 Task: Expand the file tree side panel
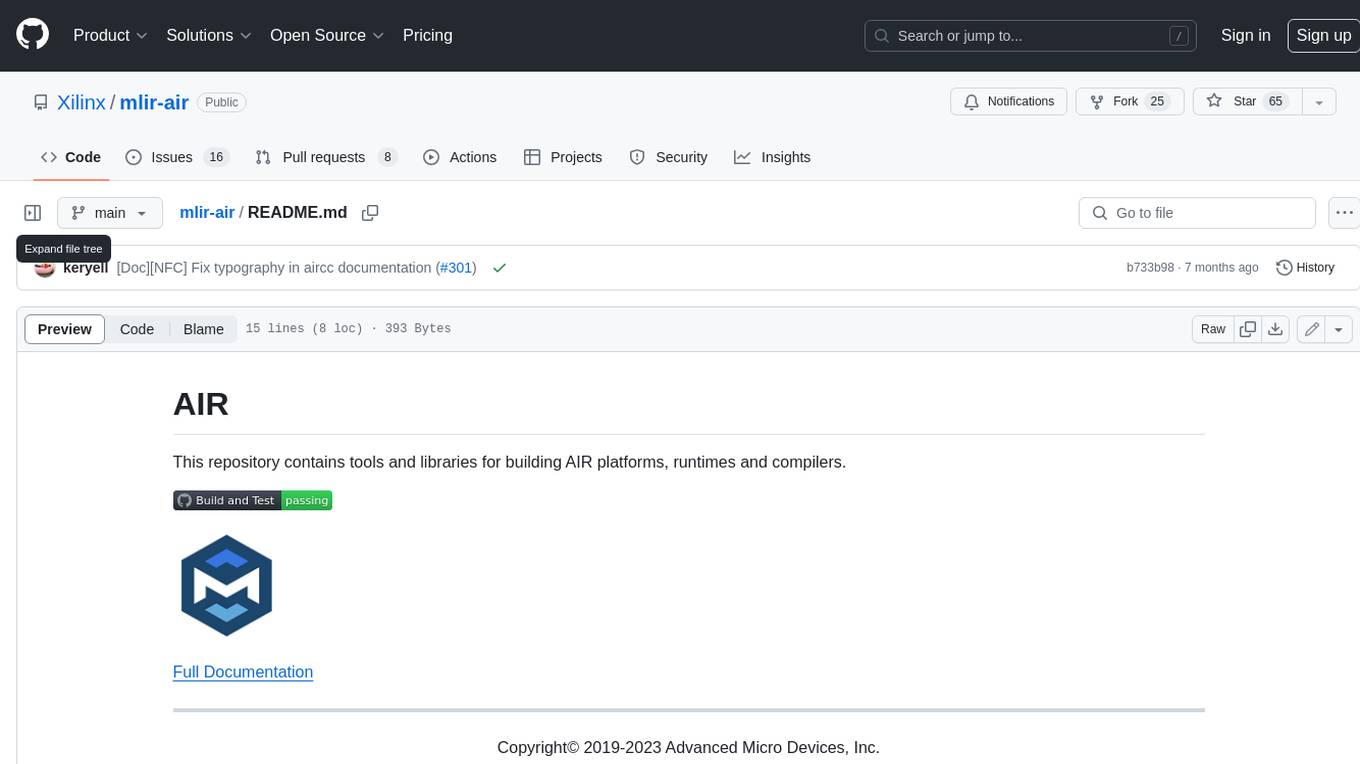click(33, 213)
